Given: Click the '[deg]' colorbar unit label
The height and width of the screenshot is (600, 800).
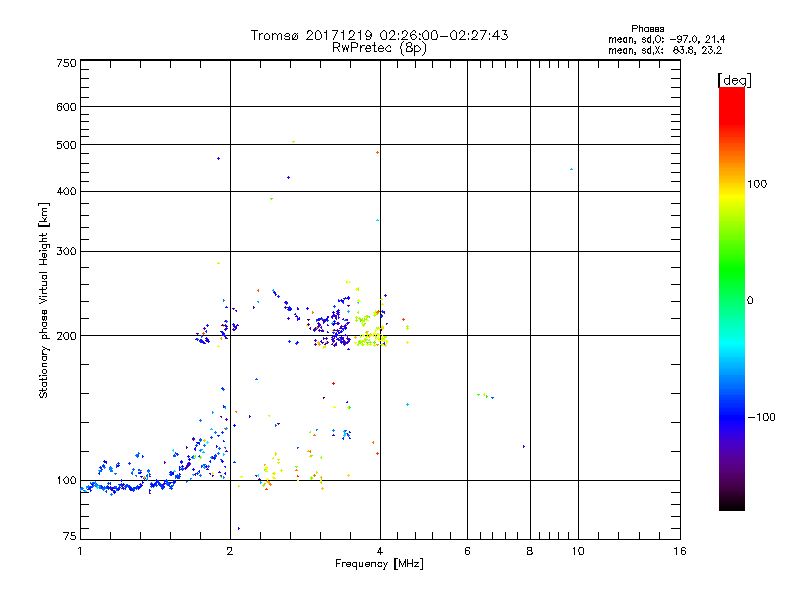Looking at the screenshot, I should pyautogui.click(x=734, y=80).
